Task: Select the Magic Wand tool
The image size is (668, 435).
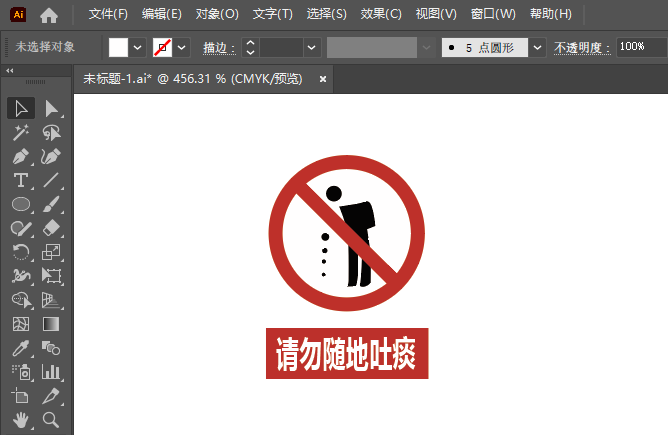Action: tap(21, 133)
